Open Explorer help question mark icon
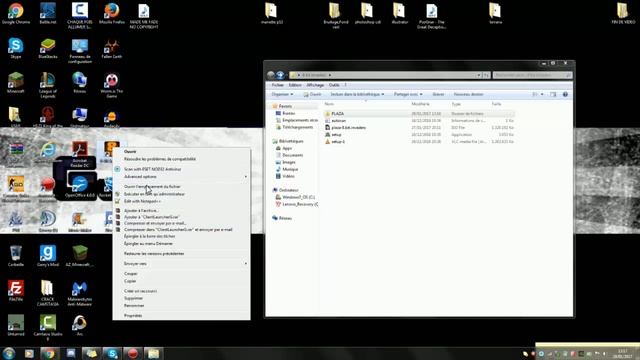 pyautogui.click(x=565, y=94)
